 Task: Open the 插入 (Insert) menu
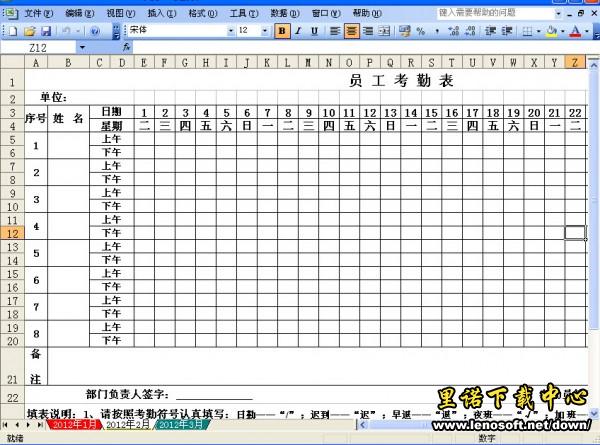pyautogui.click(x=162, y=13)
